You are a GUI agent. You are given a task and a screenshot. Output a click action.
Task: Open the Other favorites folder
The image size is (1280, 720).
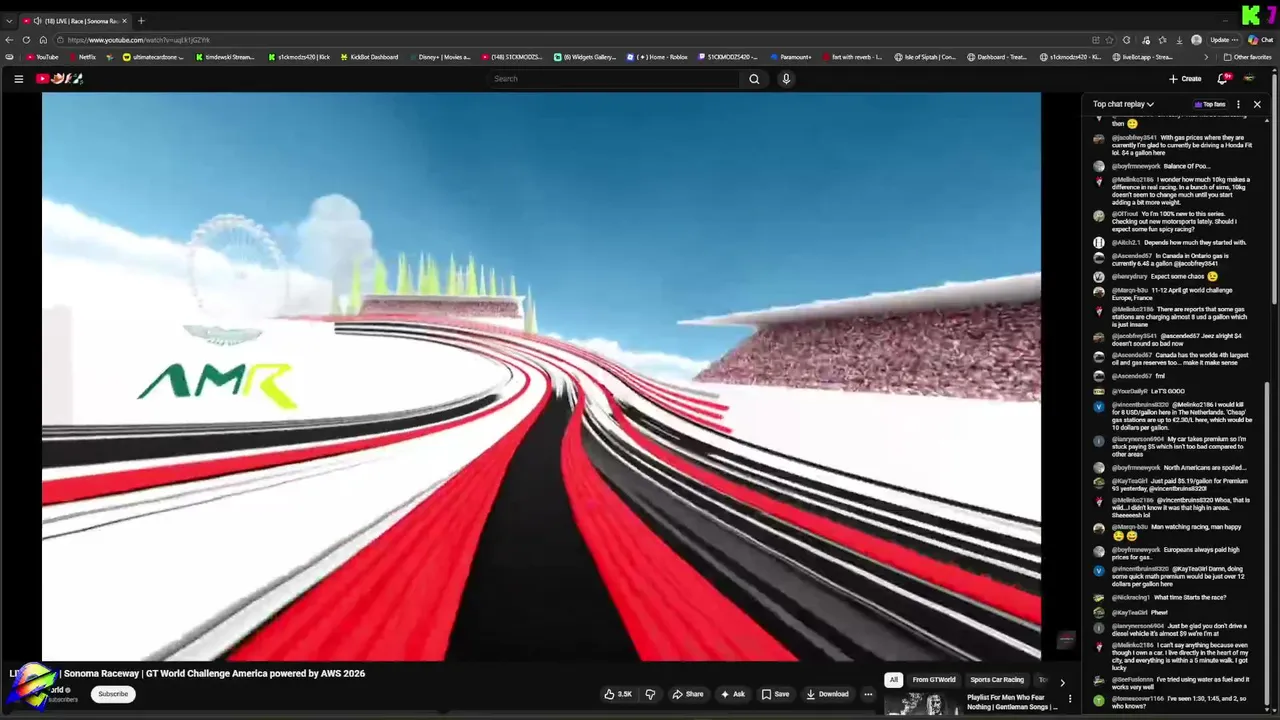(x=1247, y=57)
